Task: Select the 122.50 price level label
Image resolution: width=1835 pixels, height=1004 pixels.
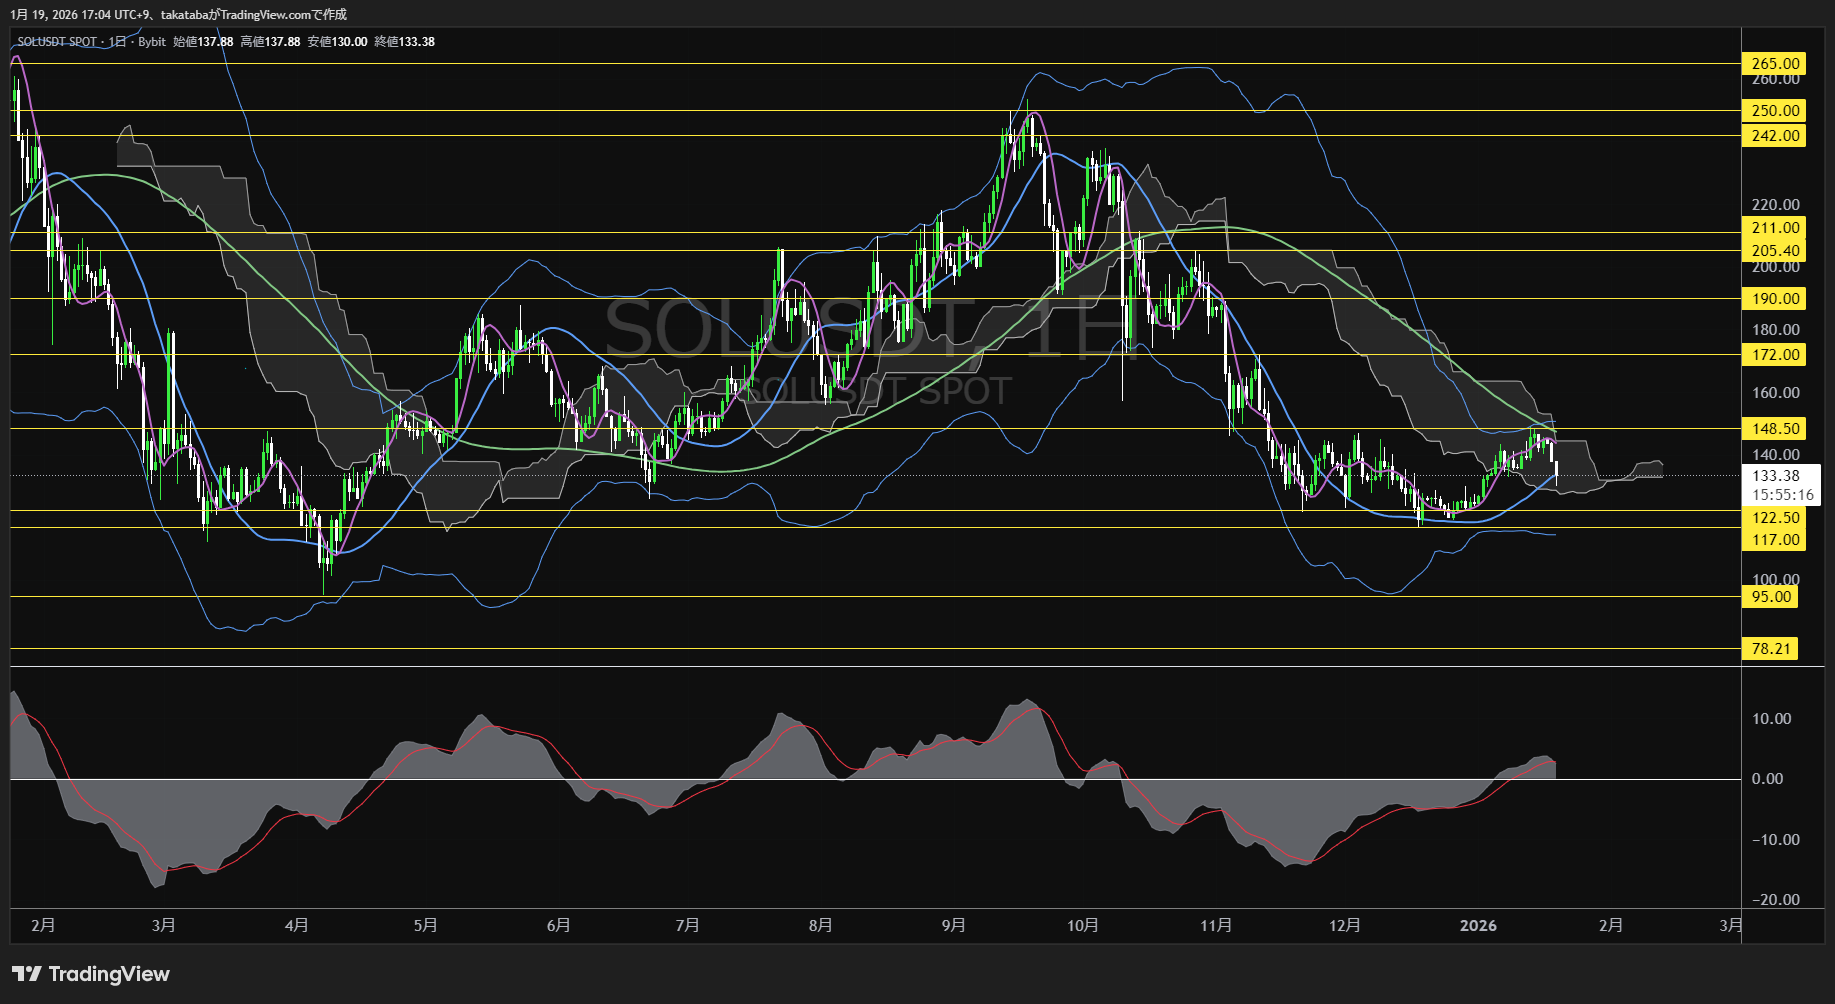Action: [x=1774, y=518]
